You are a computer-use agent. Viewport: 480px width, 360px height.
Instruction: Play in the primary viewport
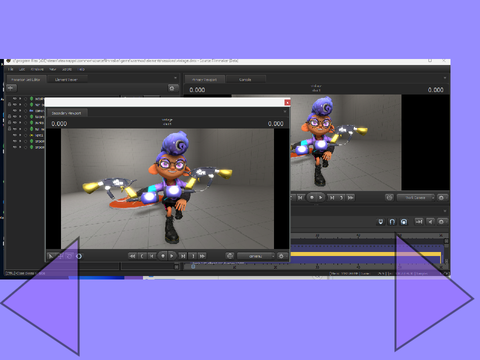[320, 198]
